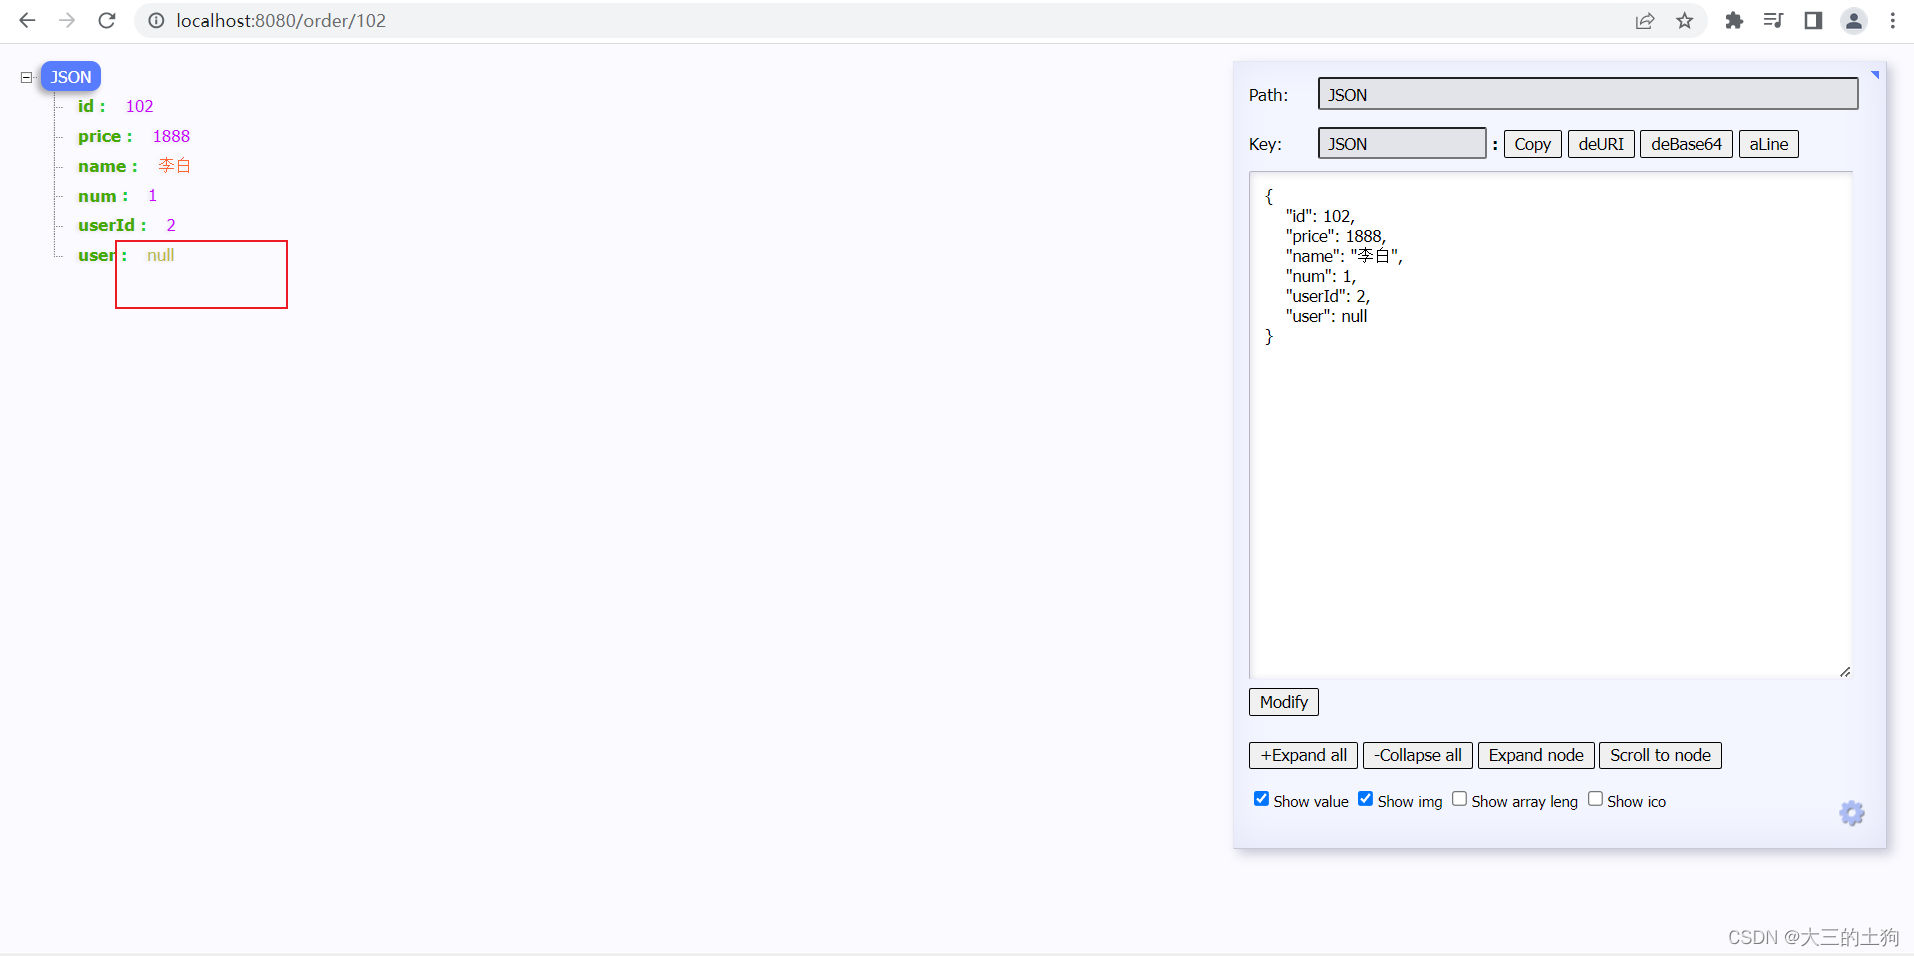The image size is (1914, 956).
Task: Click the Scroll to node button
Action: coord(1660,755)
